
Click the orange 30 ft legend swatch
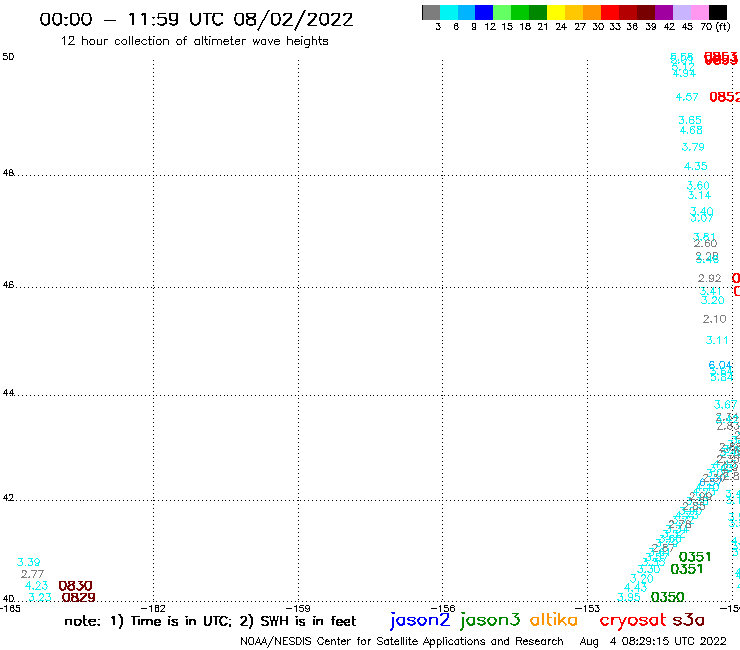click(x=592, y=12)
